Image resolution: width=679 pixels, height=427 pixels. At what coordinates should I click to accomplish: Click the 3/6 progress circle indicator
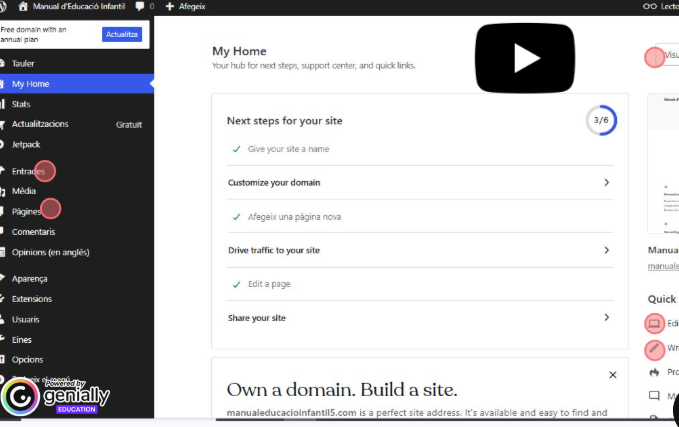601,120
